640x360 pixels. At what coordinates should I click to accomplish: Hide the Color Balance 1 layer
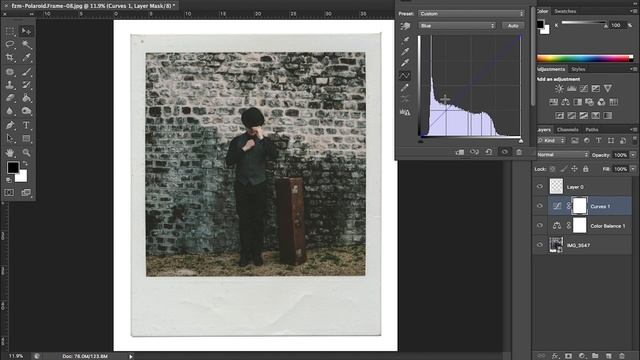coord(540,225)
